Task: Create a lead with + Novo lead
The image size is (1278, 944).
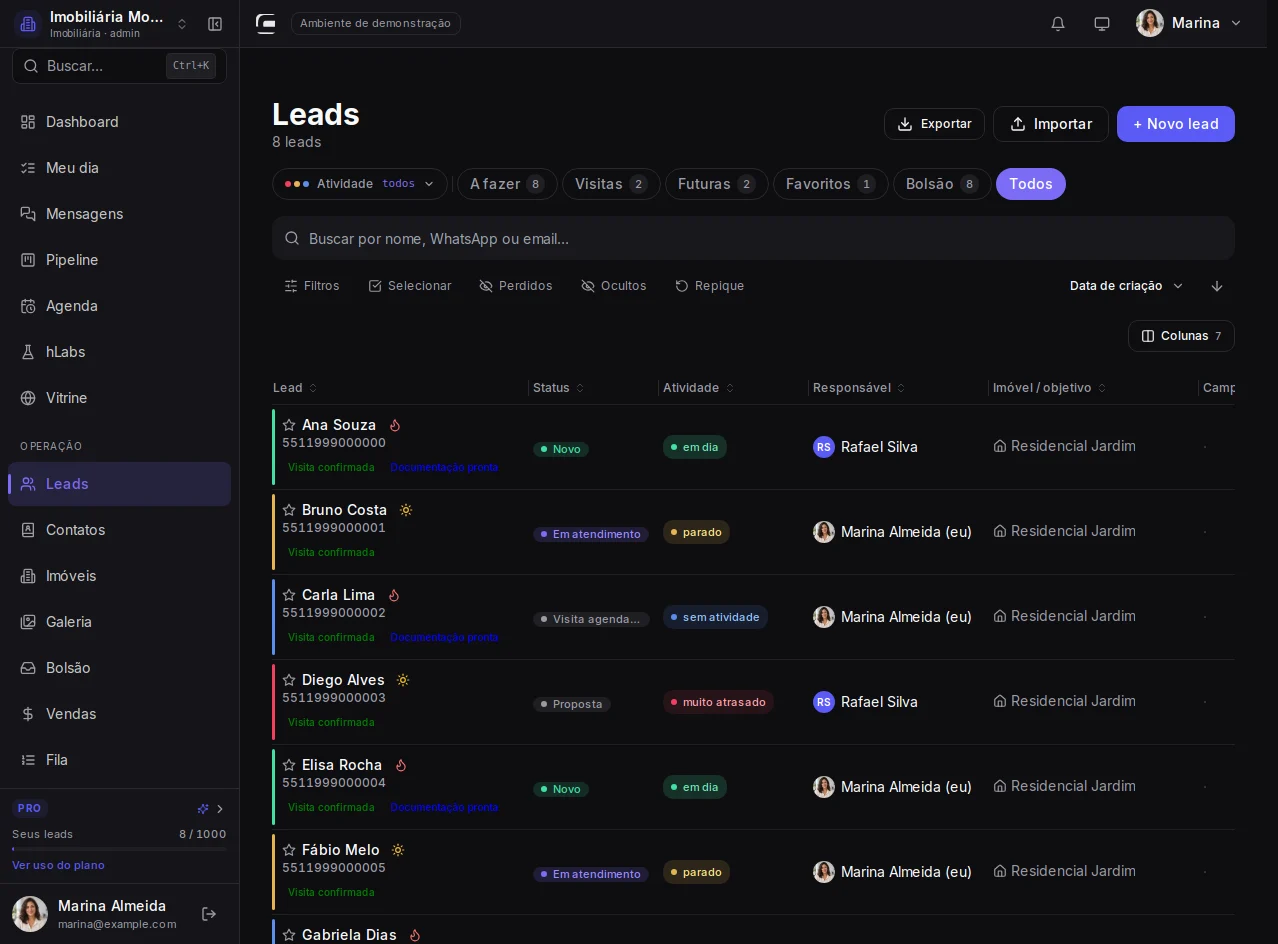Action: tap(1176, 124)
